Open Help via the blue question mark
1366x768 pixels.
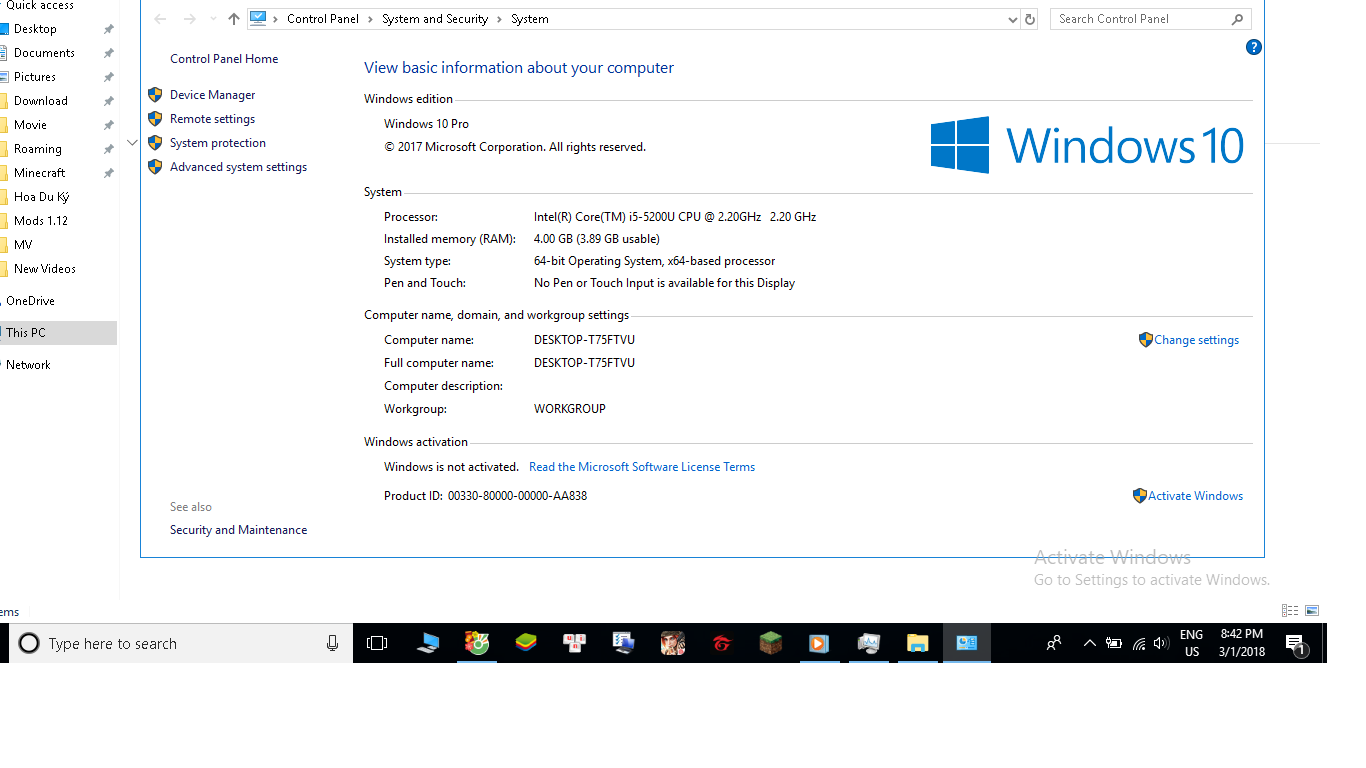tap(1254, 47)
